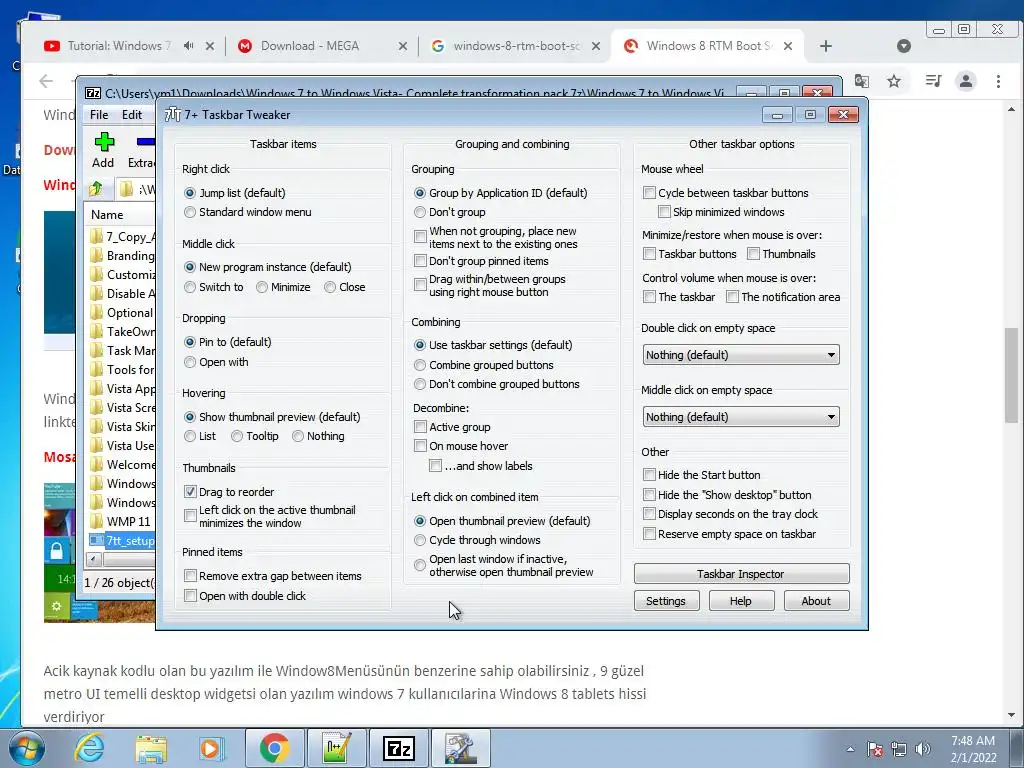The width and height of the screenshot is (1024, 768).
Task: Open Middle click on empty space dropdown
Action: coord(741,417)
